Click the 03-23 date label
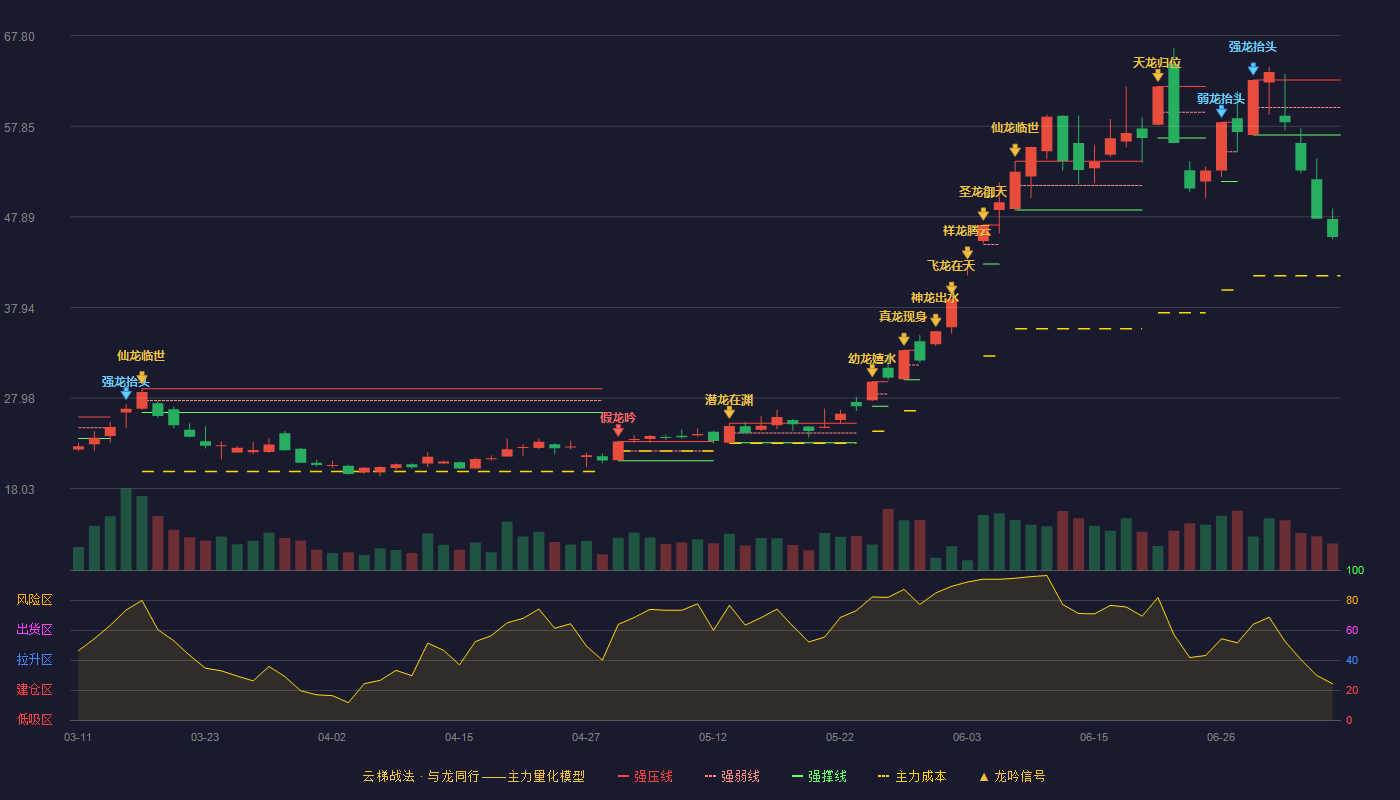Screen dimensions: 1400x800 (x=205, y=737)
